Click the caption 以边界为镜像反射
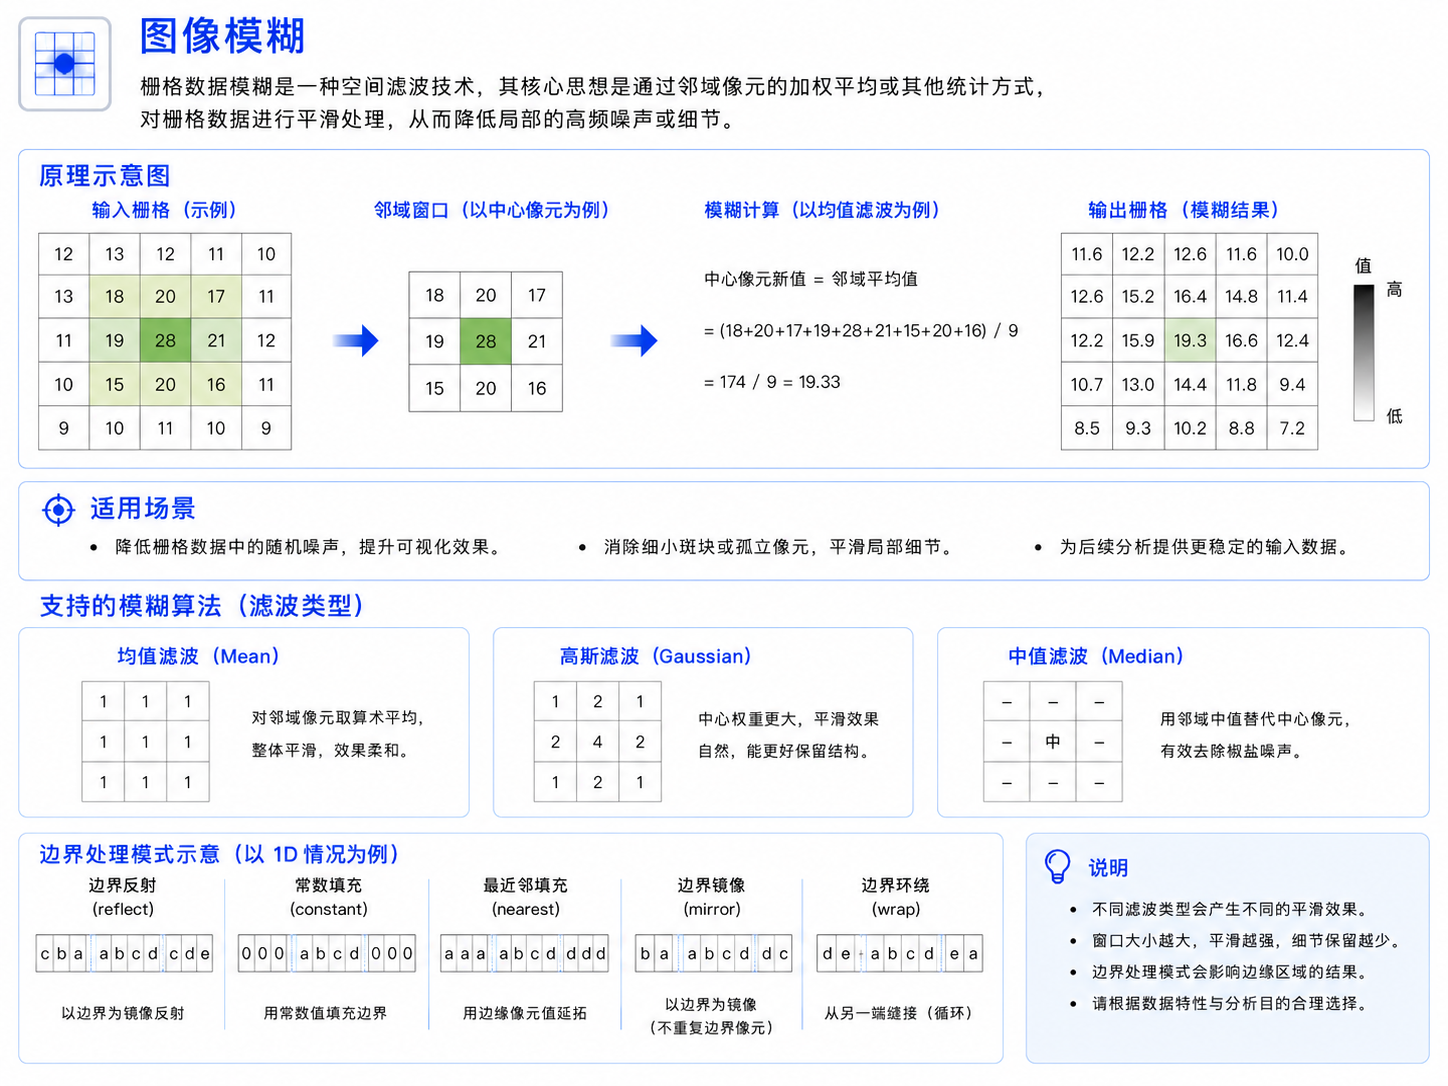The height and width of the screenshot is (1086, 1448). click(x=123, y=1013)
